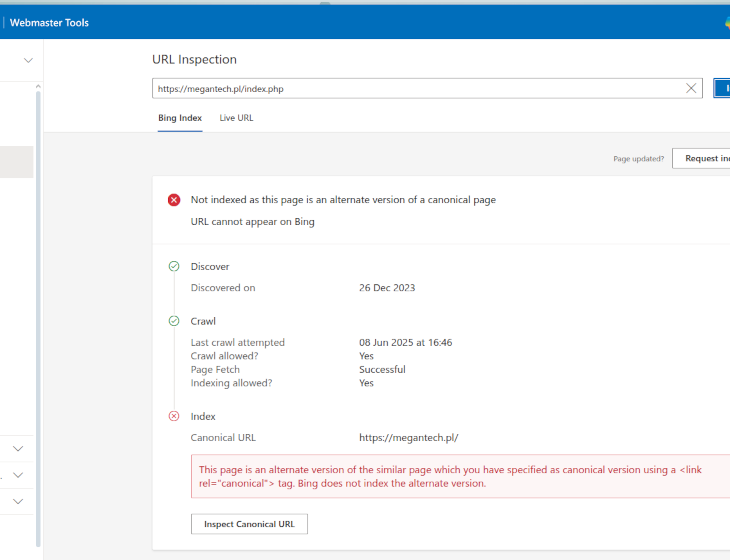This screenshot has width=730, height=560.
Task: Click the 'Discover' section heading
Action: tap(210, 267)
